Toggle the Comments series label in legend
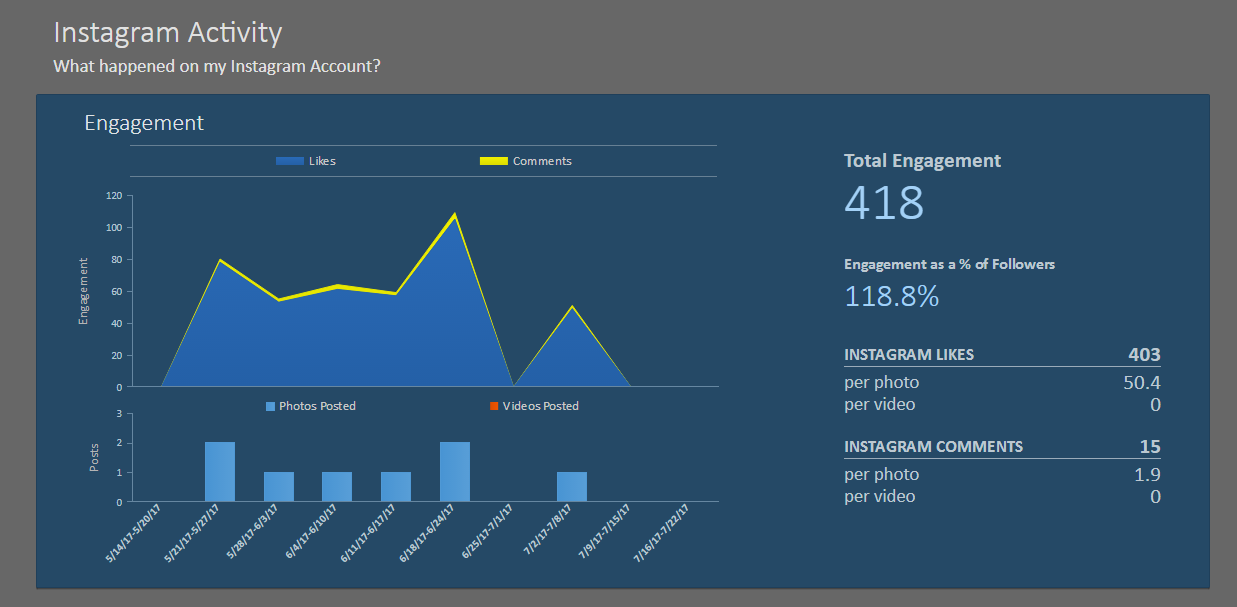Screen dimensions: 1237x607 click(x=542, y=161)
